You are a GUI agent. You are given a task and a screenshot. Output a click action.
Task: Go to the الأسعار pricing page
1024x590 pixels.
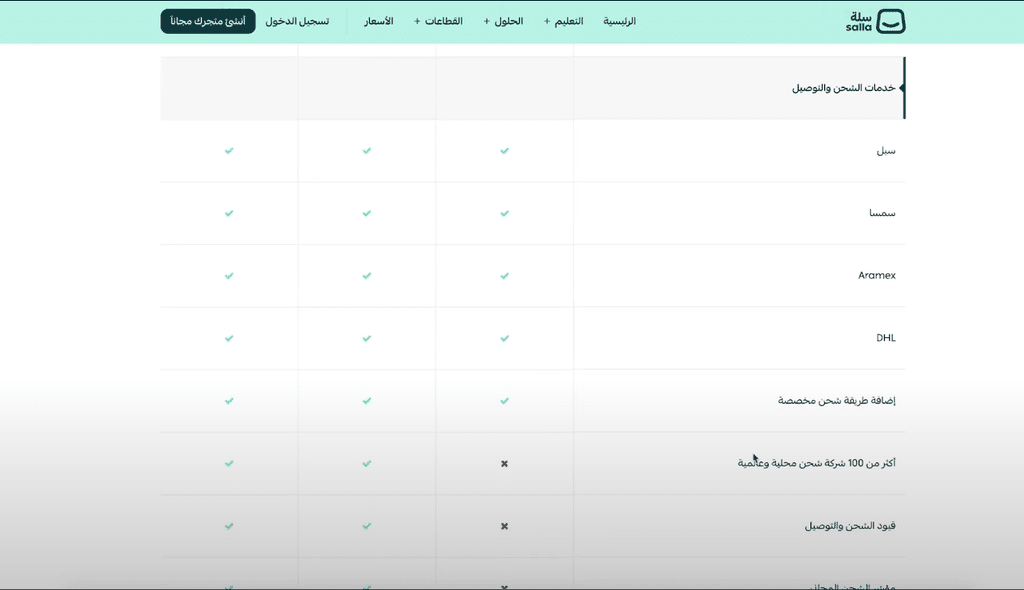pyautogui.click(x=379, y=22)
